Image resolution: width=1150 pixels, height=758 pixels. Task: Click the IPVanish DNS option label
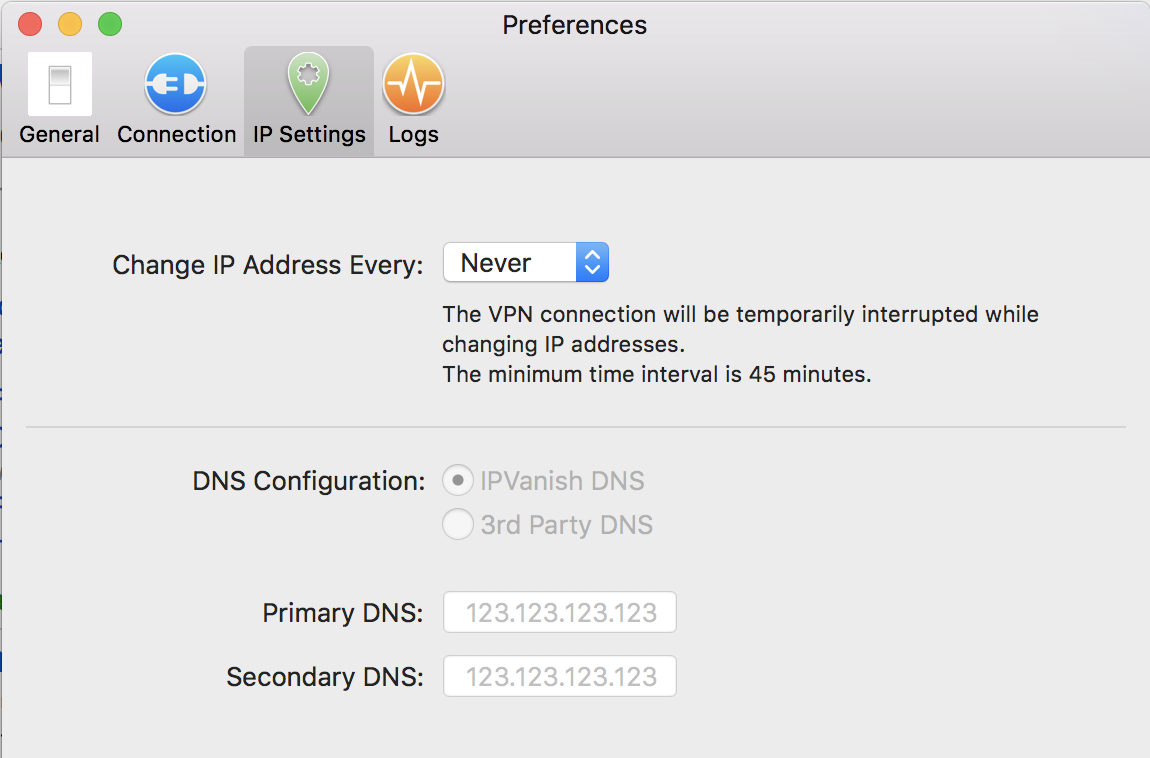[562, 481]
